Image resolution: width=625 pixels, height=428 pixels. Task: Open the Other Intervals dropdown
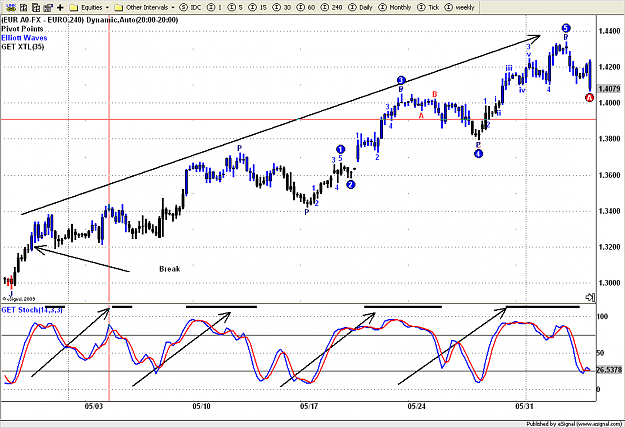(145, 7)
